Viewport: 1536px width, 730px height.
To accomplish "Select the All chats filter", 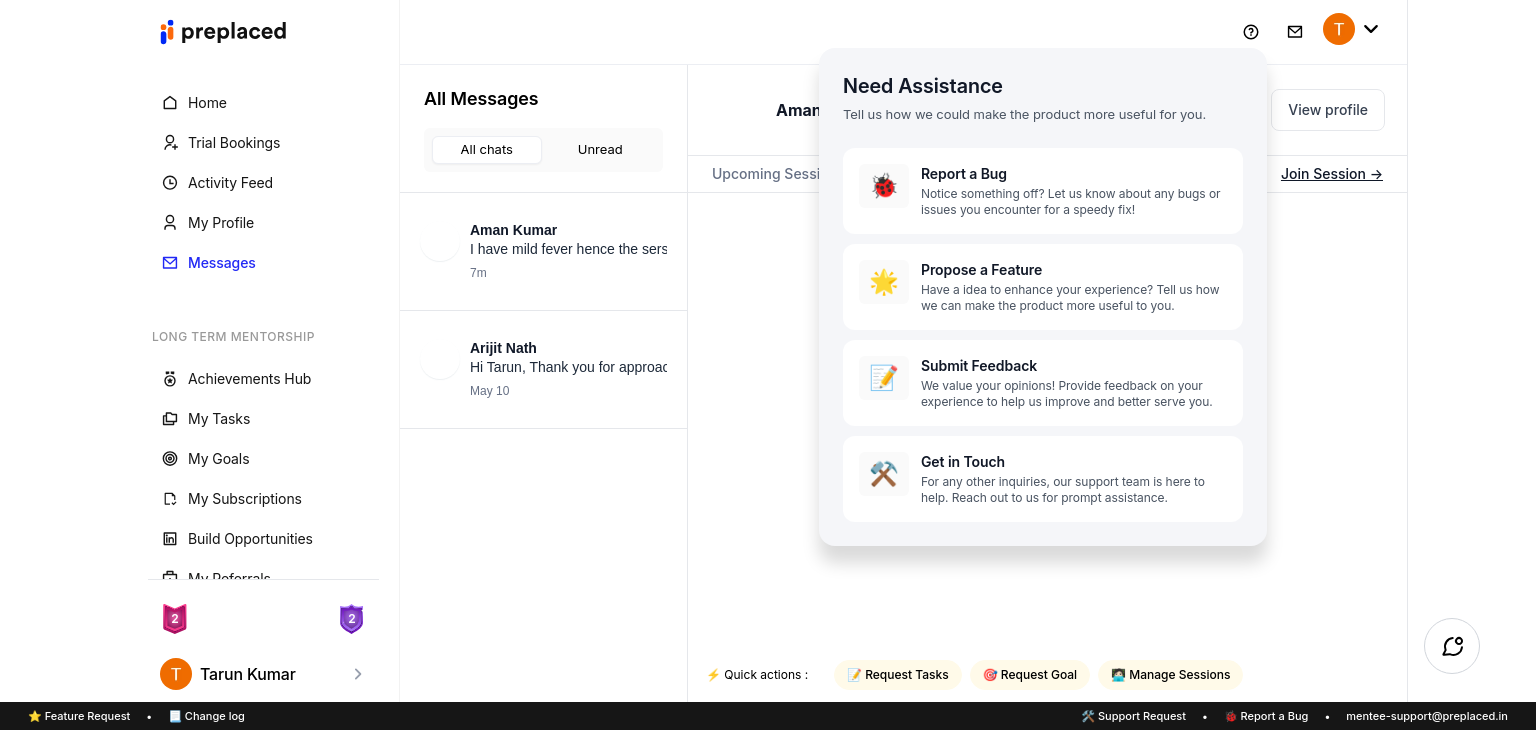I will (487, 150).
